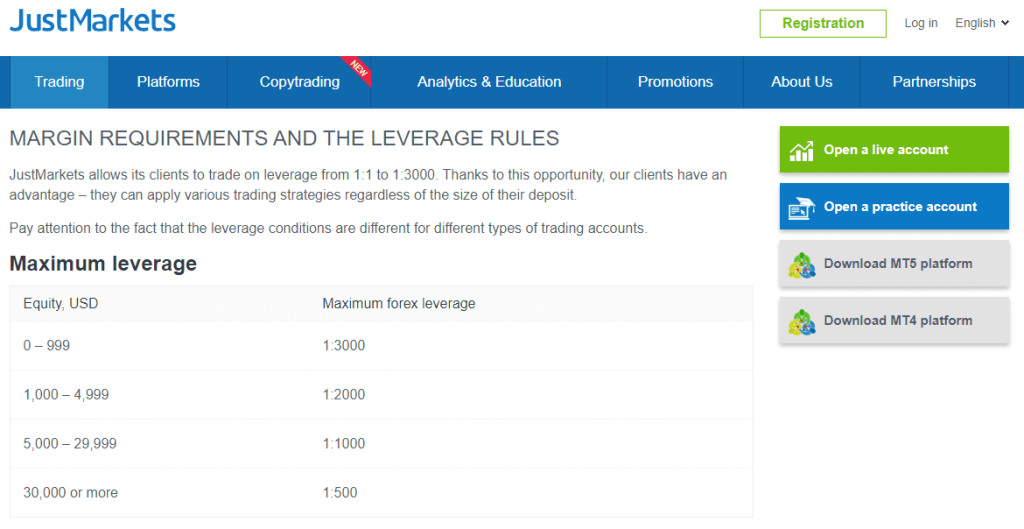This screenshot has width=1024, height=529.
Task: Click the Margin Requirements page title
Action: (284, 138)
